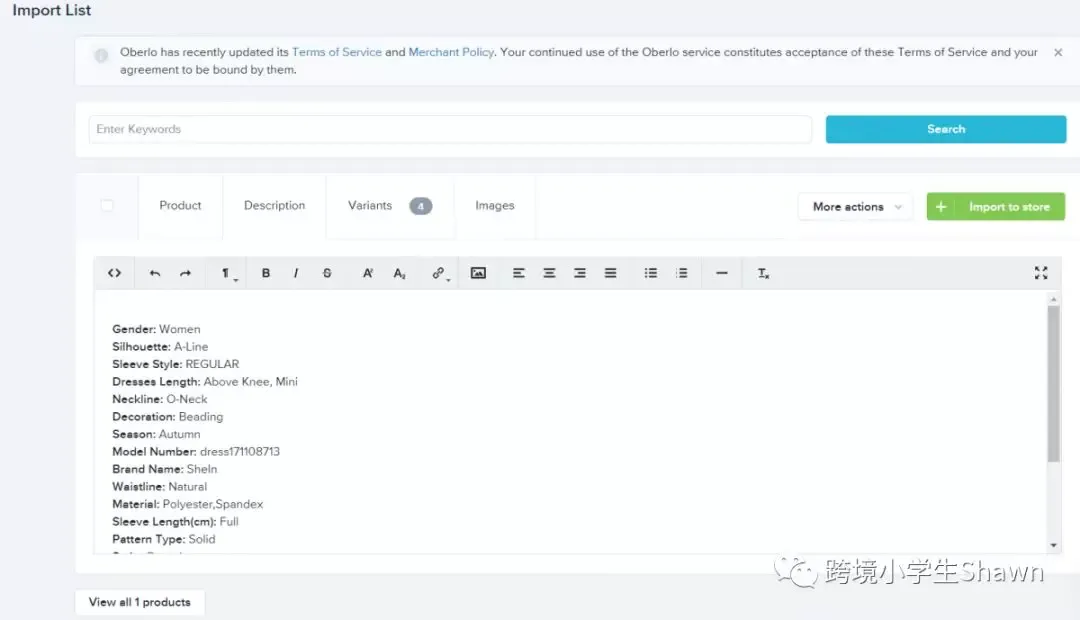Click the Sleeve Length(cm): Full line
Screen dimensions: 1080x620
175,521
